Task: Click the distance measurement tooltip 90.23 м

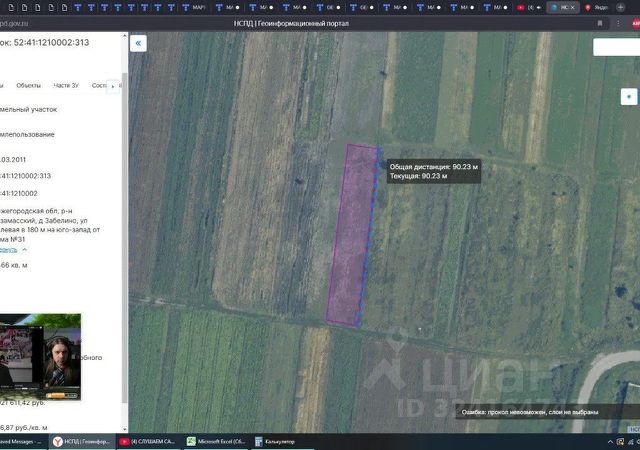Action: 433,172
